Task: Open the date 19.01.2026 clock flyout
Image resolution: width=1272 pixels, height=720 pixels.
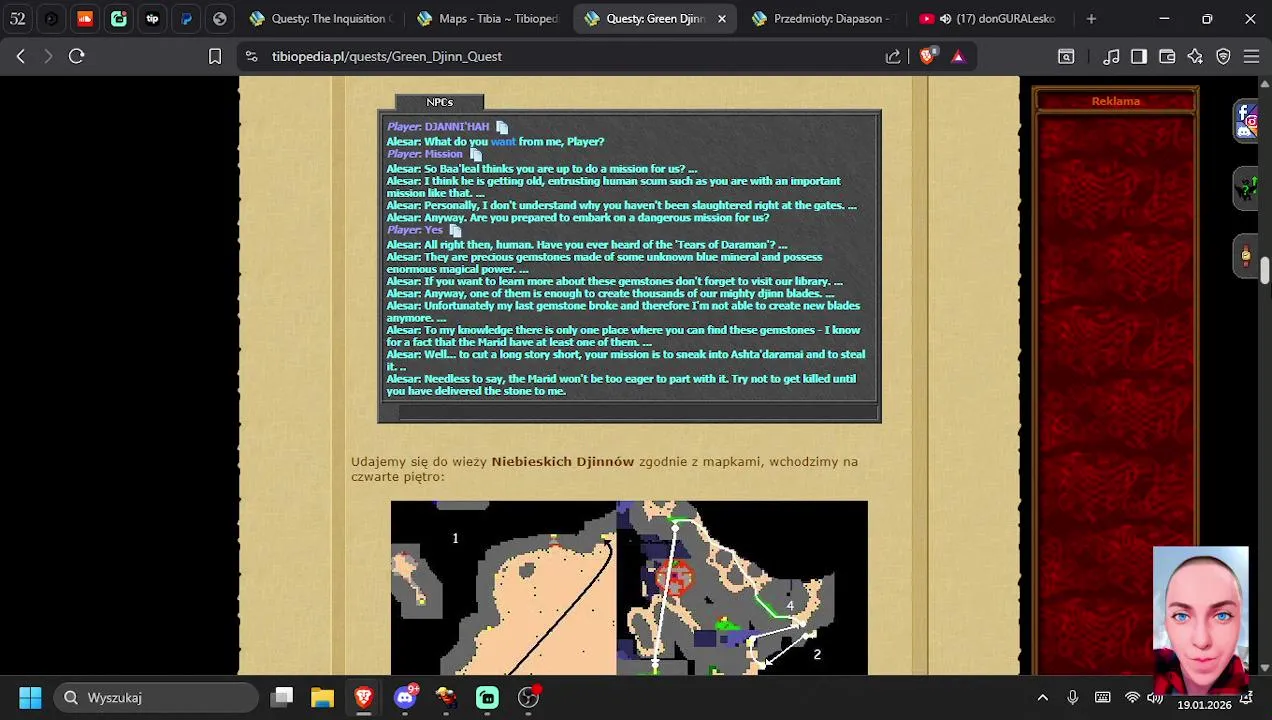Action: click(1204, 705)
